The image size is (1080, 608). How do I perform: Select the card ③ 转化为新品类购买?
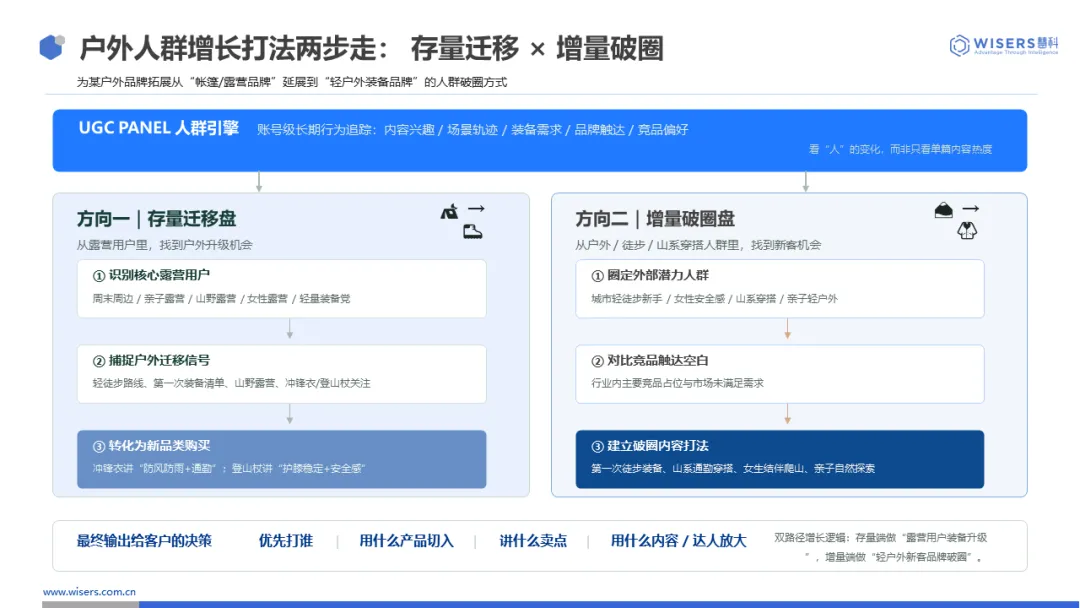(282, 459)
